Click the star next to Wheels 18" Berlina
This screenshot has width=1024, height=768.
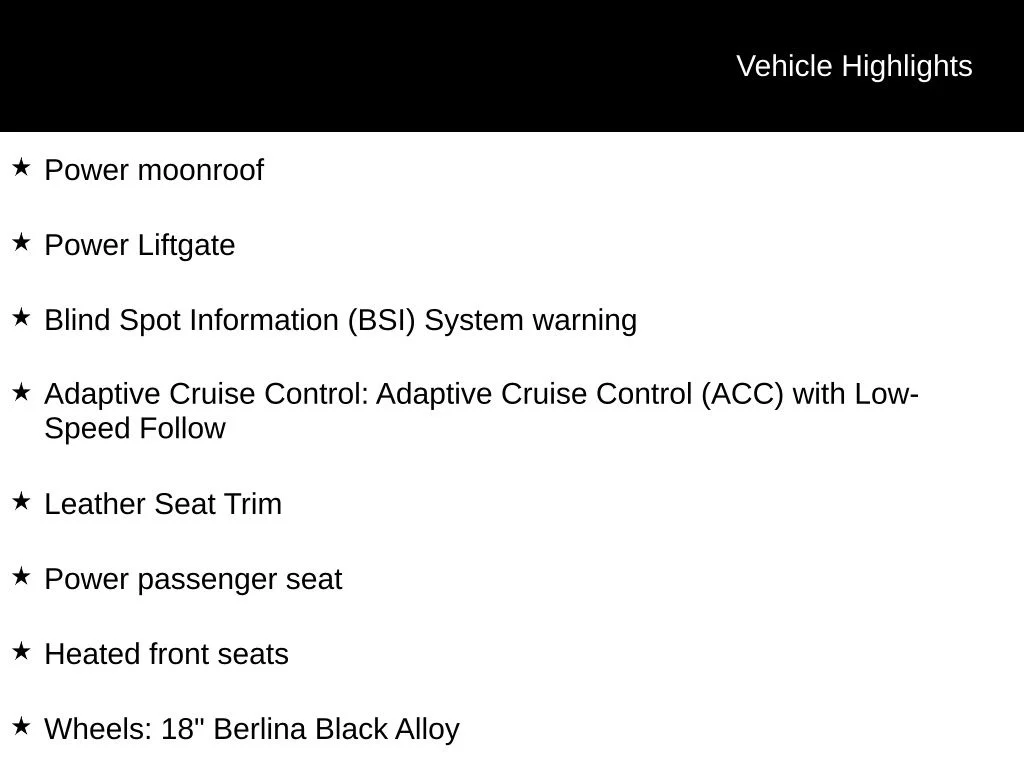coord(21,726)
